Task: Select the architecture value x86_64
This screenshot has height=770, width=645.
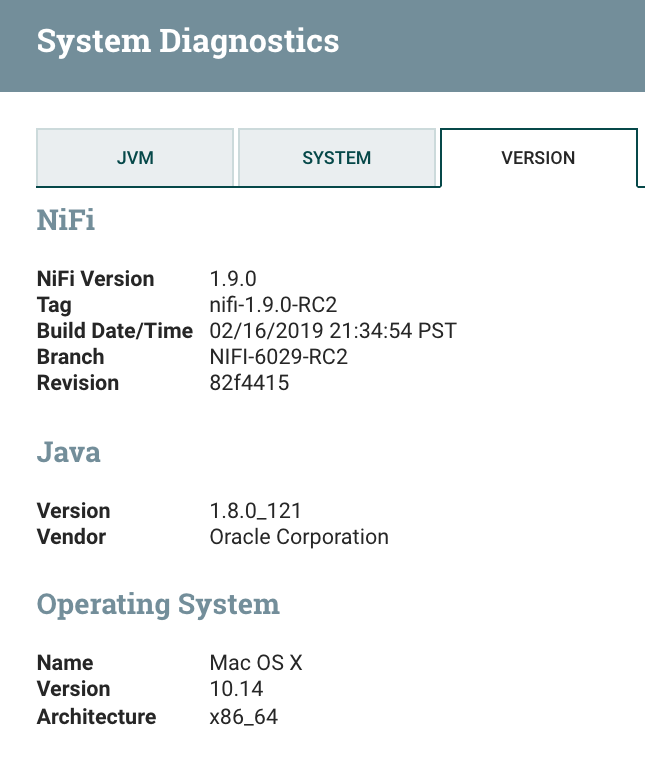Action: pos(244,717)
